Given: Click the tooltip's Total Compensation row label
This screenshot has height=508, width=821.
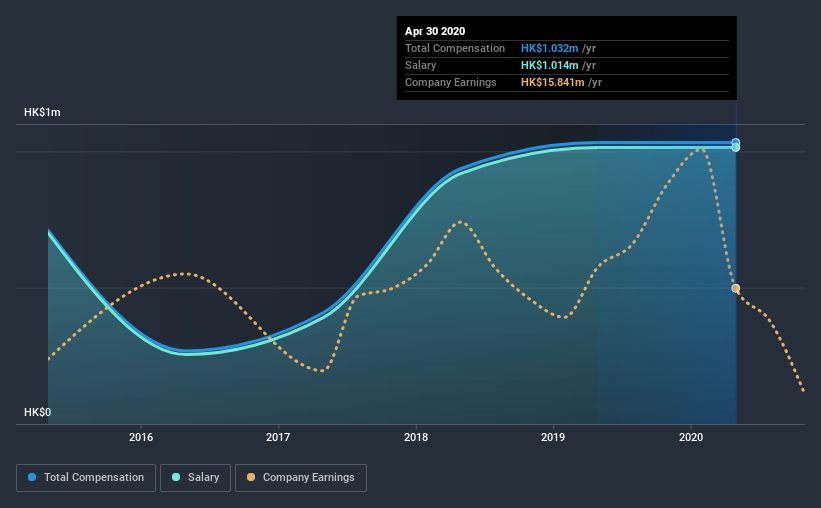Looking at the screenshot, I should [x=455, y=48].
